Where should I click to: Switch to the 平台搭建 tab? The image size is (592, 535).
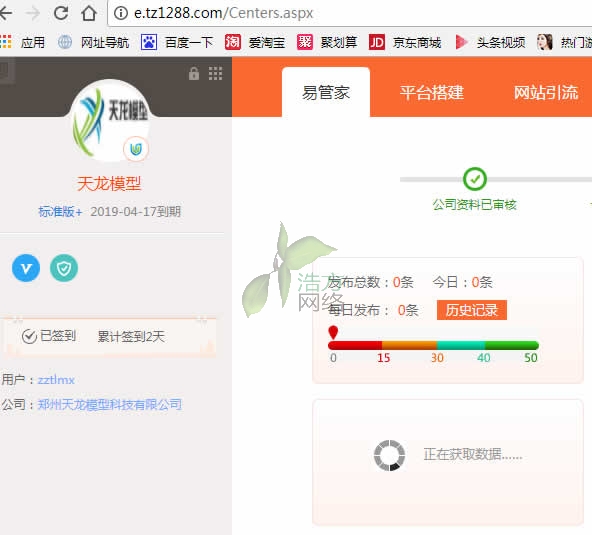tap(432, 93)
